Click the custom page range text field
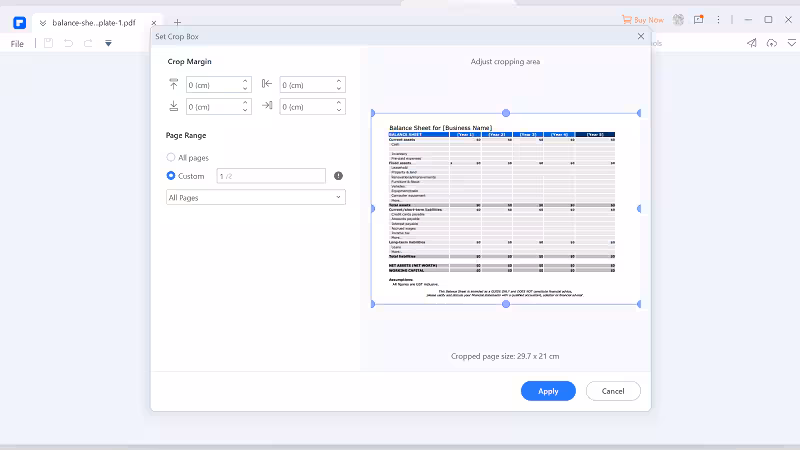Image resolution: width=800 pixels, height=450 pixels. tap(271, 176)
